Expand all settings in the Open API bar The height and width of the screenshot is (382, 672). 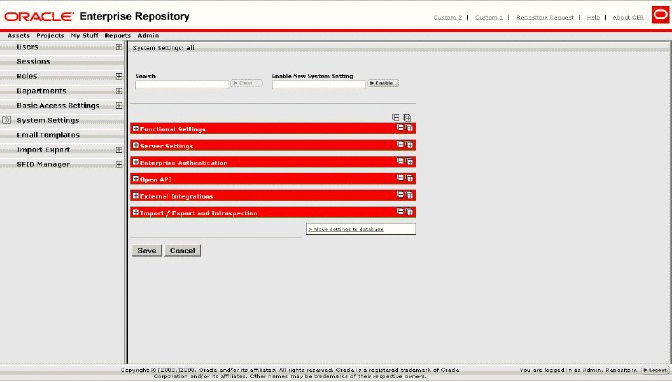[x=409, y=178]
